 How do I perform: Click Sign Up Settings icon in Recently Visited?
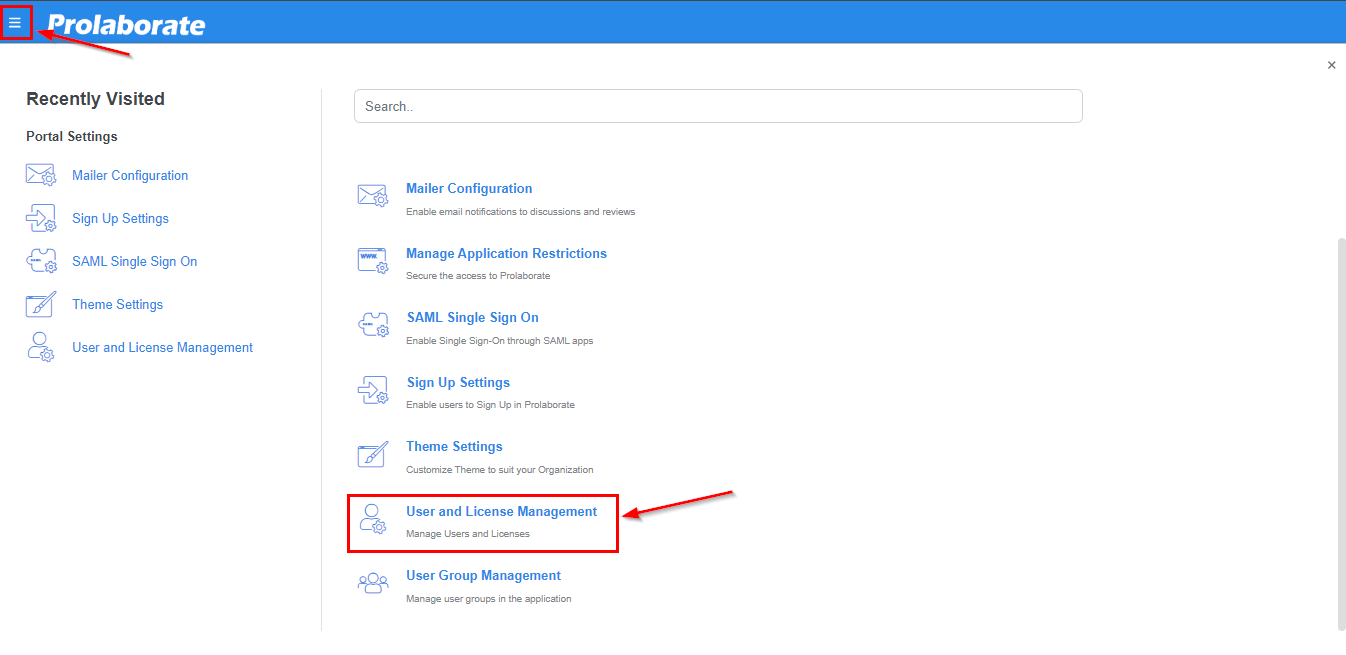pyautogui.click(x=40, y=218)
